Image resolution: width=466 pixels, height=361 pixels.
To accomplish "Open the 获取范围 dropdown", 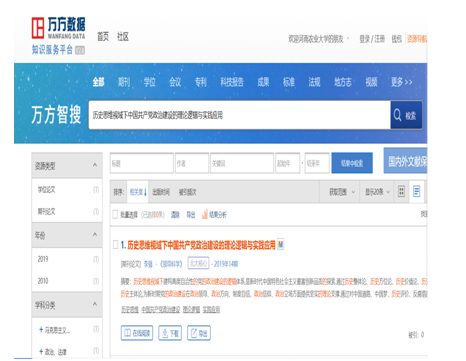I will click(x=342, y=192).
